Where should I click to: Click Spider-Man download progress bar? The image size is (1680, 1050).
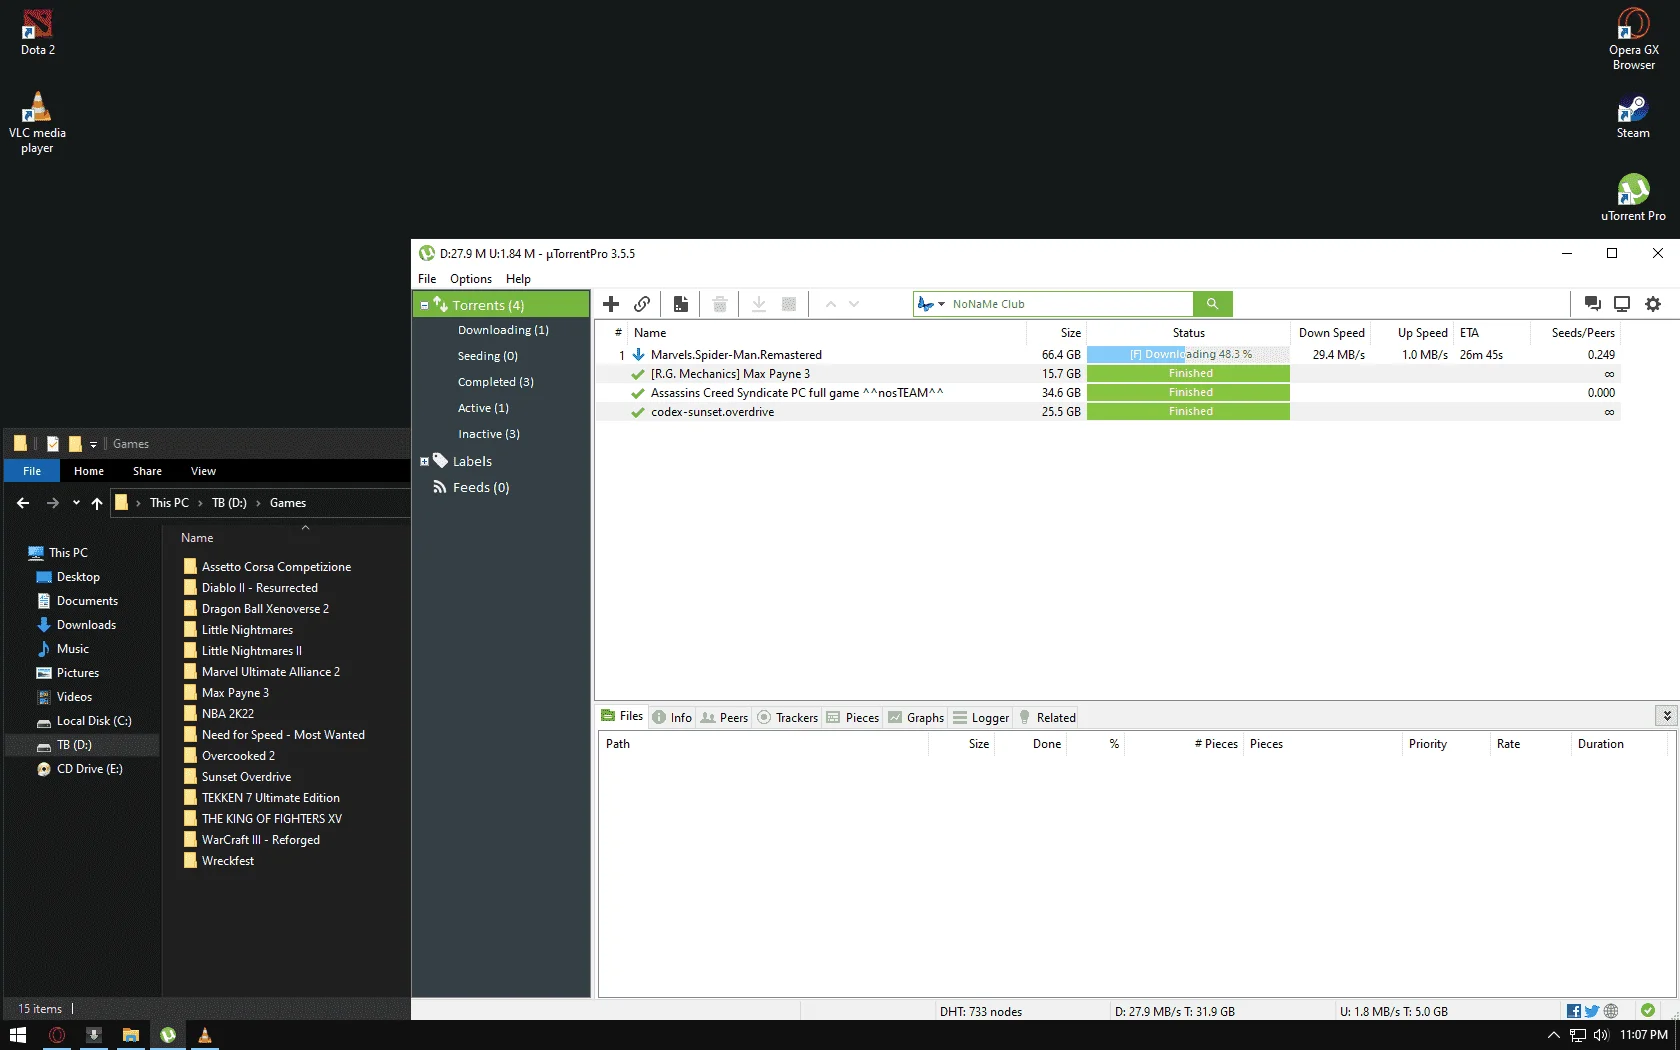click(x=1188, y=355)
